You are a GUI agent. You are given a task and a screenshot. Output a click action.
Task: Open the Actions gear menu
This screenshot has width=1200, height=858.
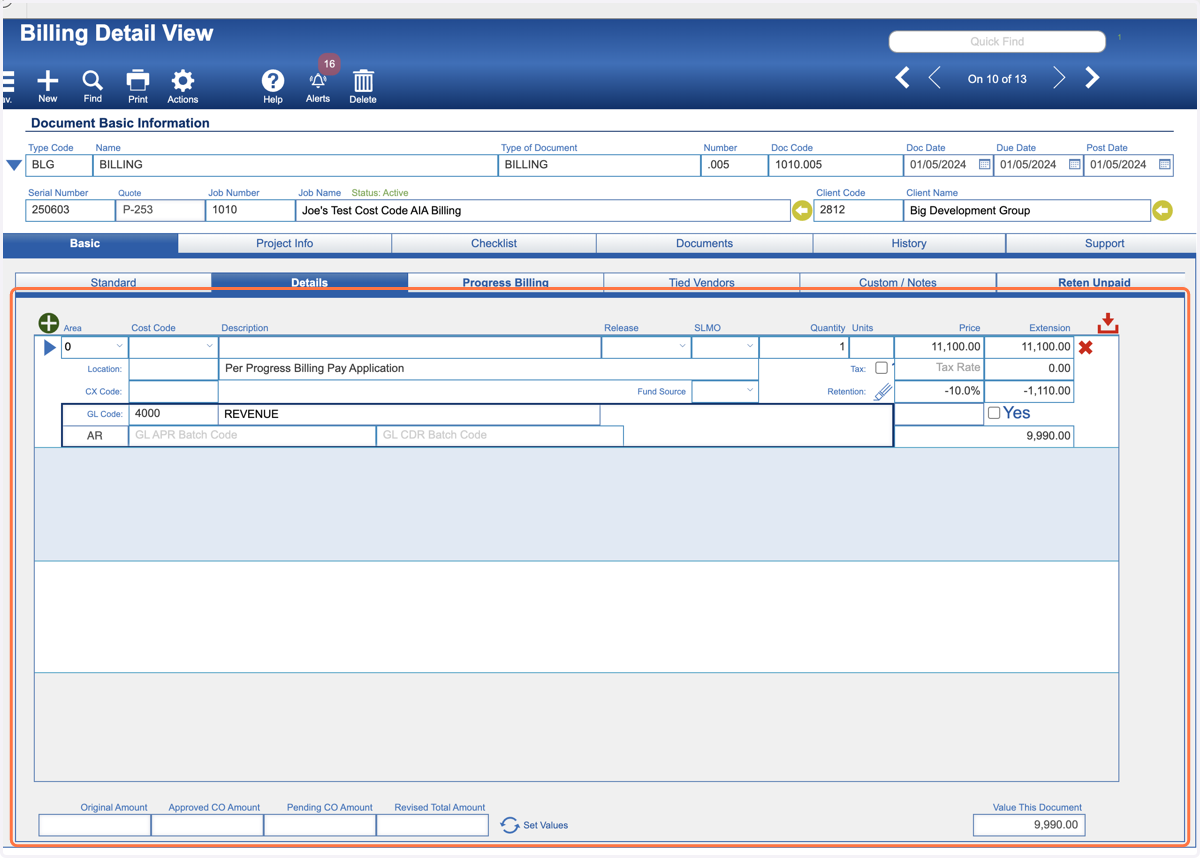pyautogui.click(x=182, y=81)
